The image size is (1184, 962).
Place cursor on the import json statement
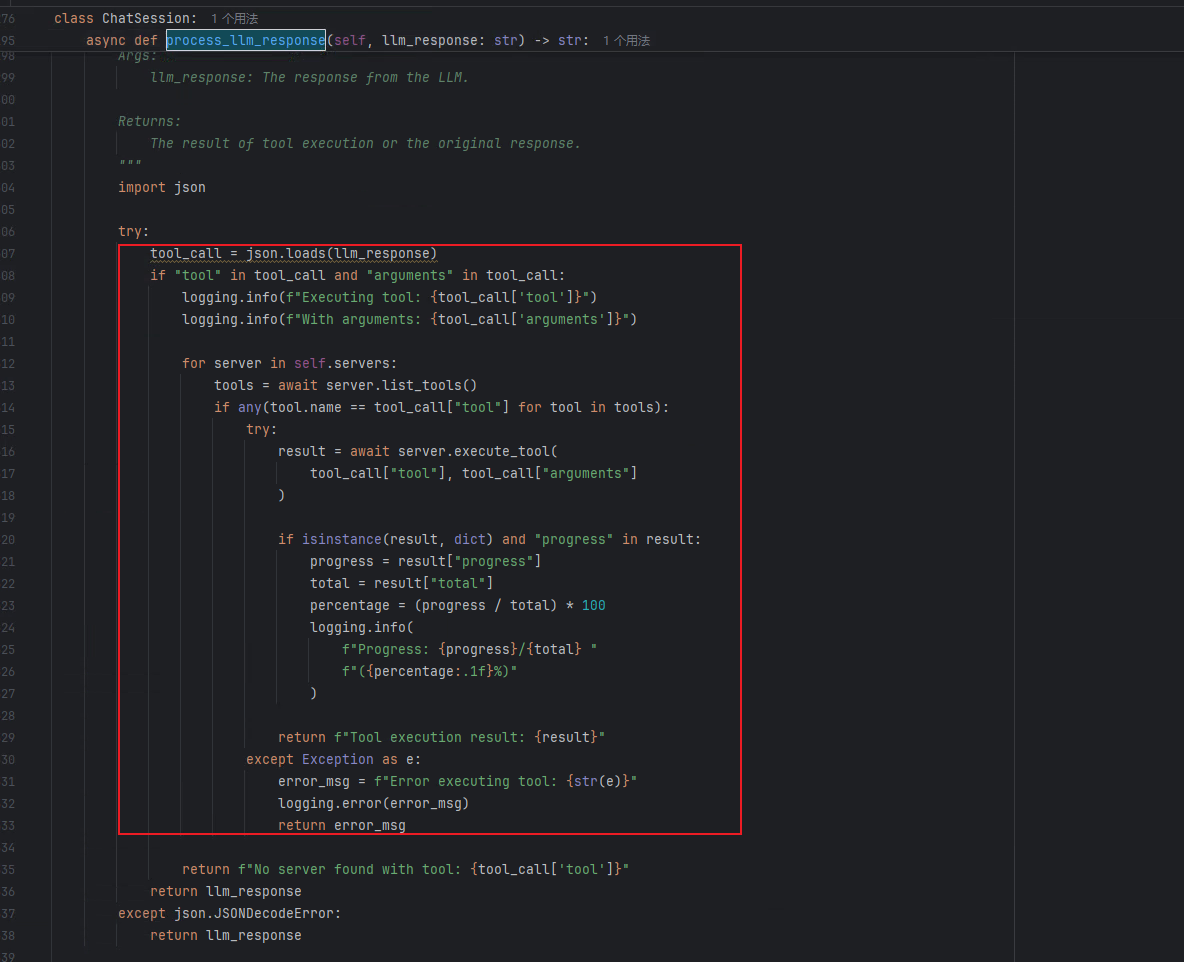tap(162, 187)
